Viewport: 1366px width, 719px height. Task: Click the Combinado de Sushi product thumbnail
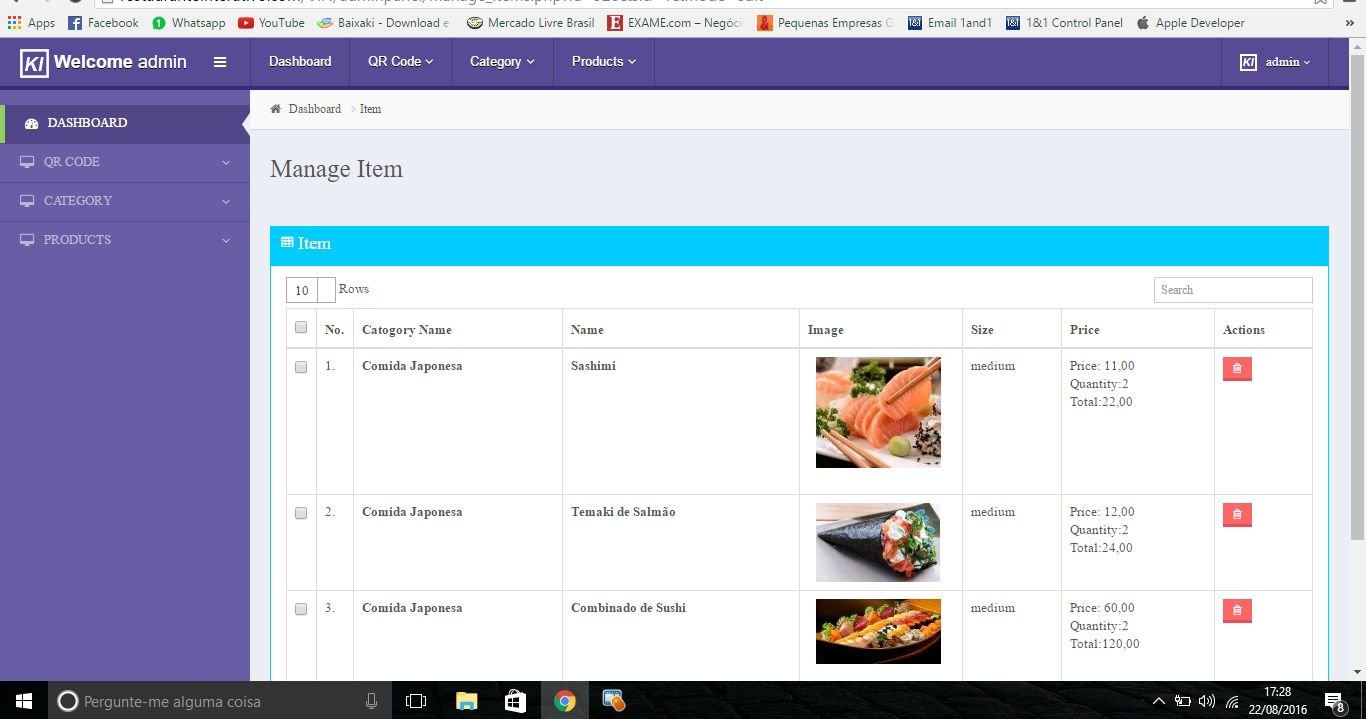point(878,631)
